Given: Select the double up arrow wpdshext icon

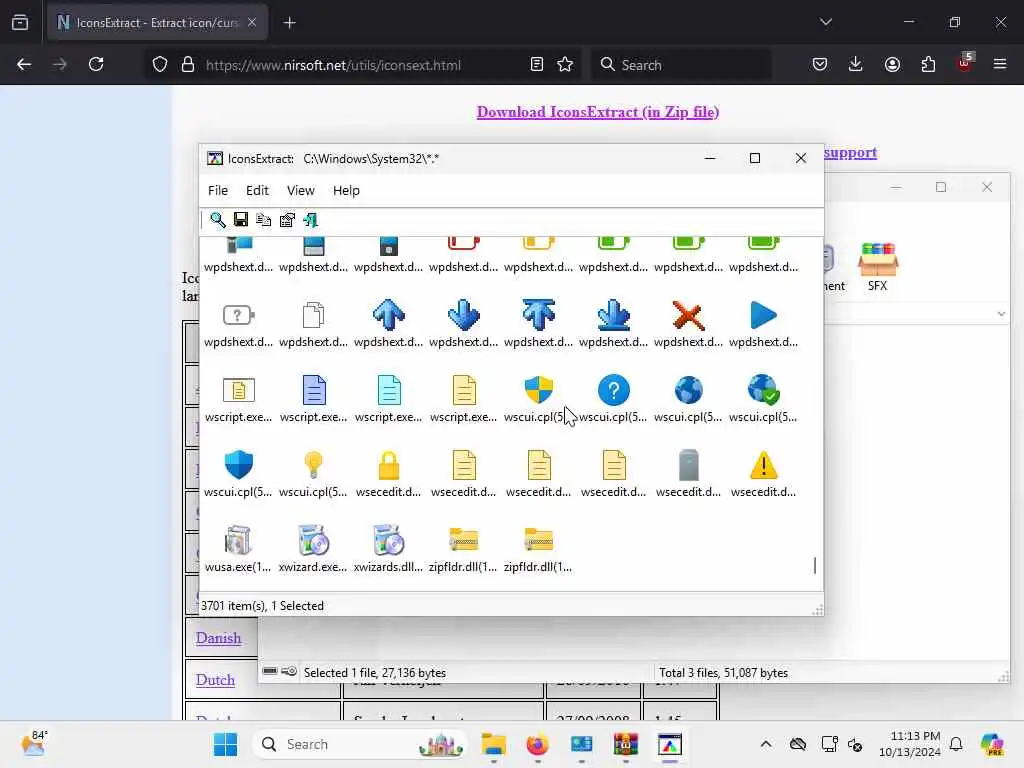Looking at the screenshot, I should tap(539, 315).
